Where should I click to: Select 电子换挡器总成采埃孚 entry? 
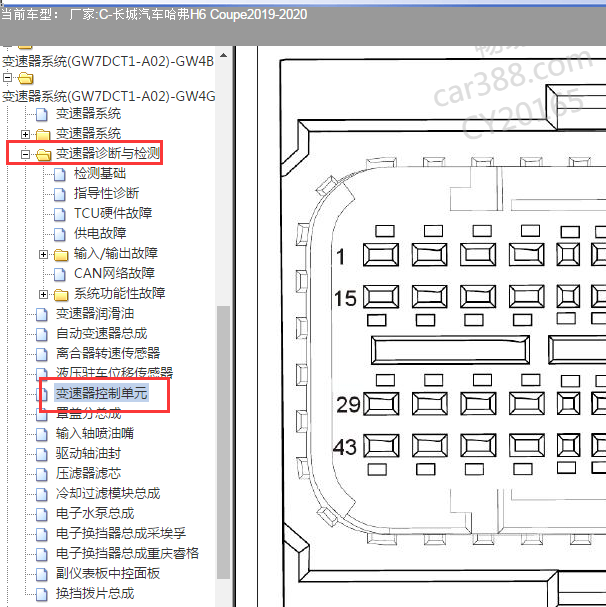click(121, 533)
